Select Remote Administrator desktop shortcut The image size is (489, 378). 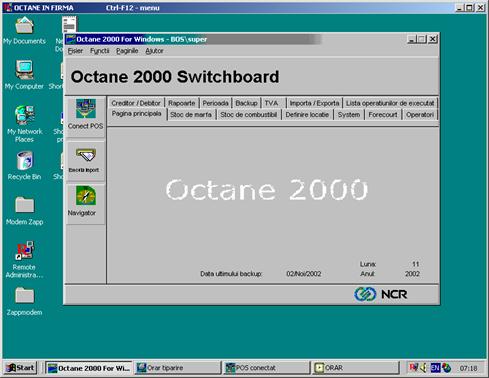coord(24,250)
